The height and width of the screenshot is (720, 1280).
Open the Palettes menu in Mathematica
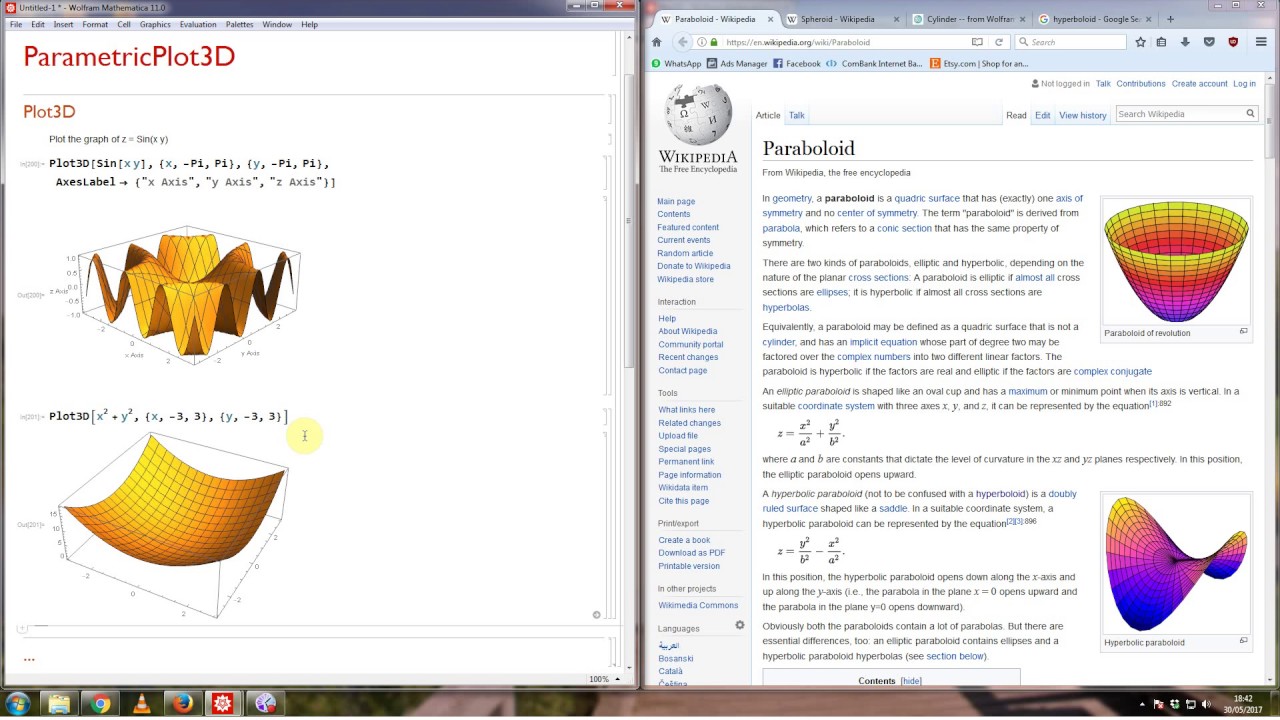coord(240,24)
